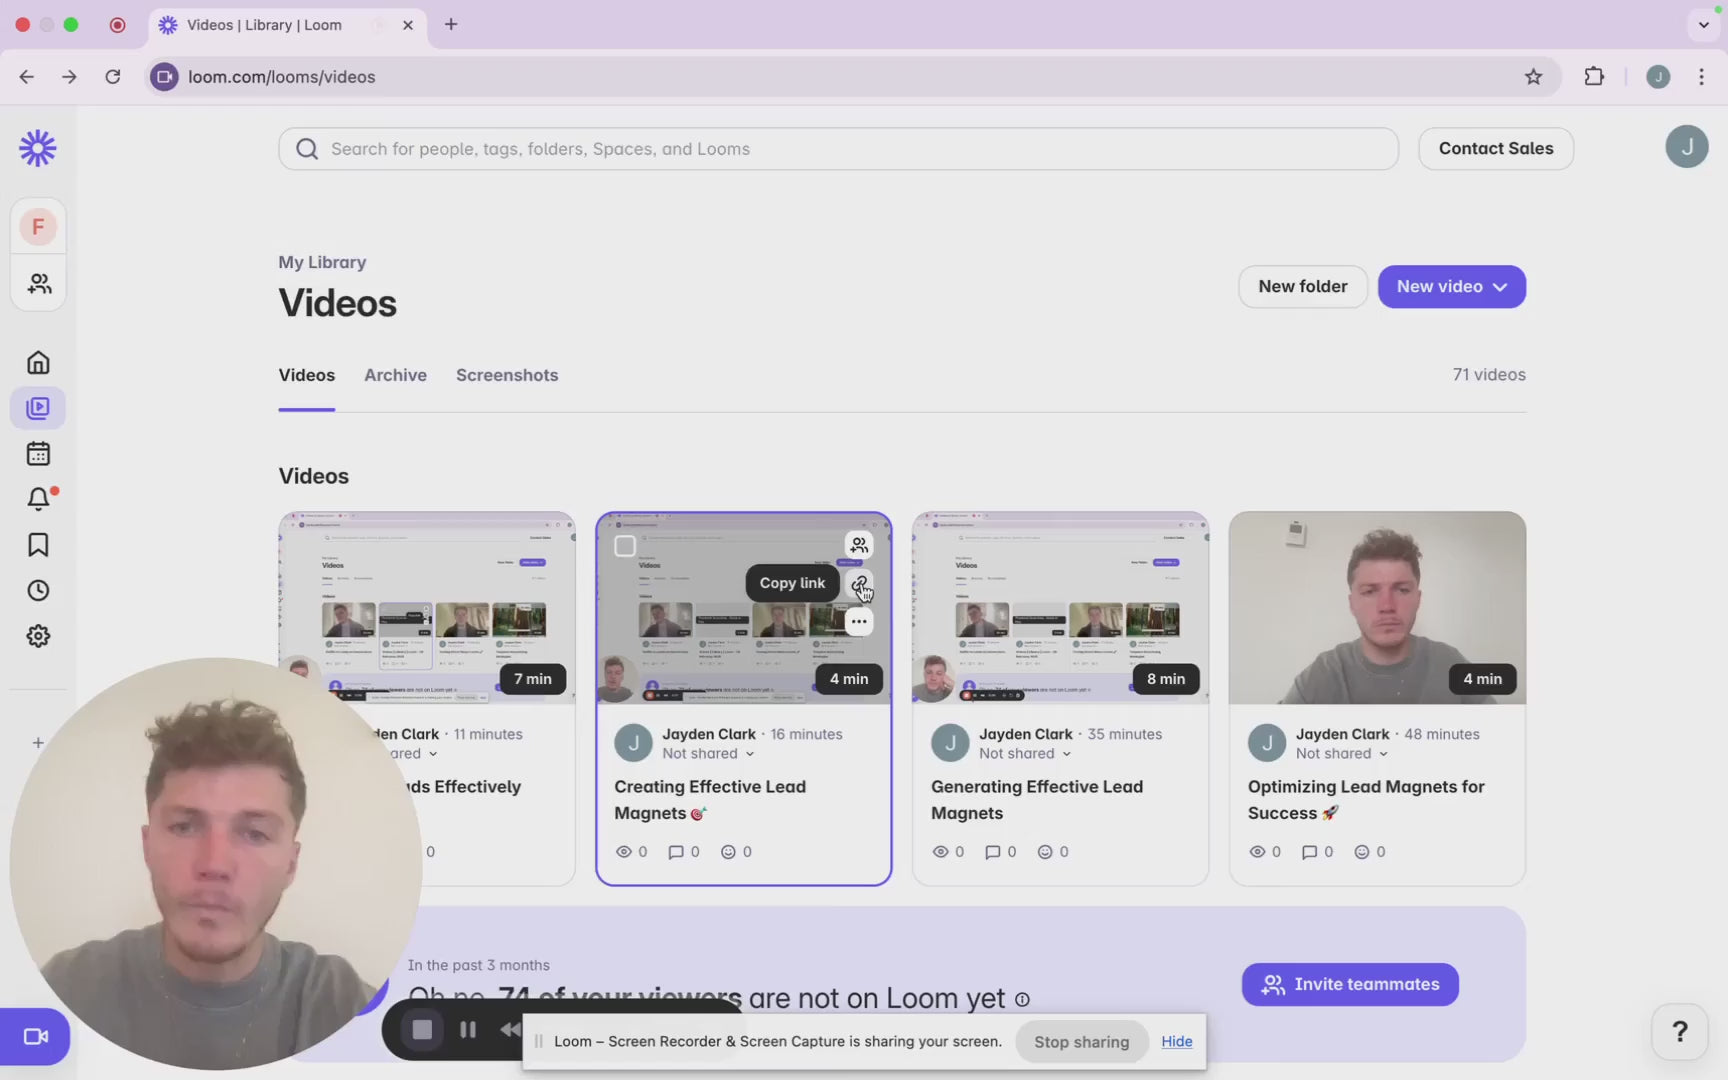The height and width of the screenshot is (1080, 1728).
Task: Open the Home icon in sidebar
Action: (x=38, y=362)
